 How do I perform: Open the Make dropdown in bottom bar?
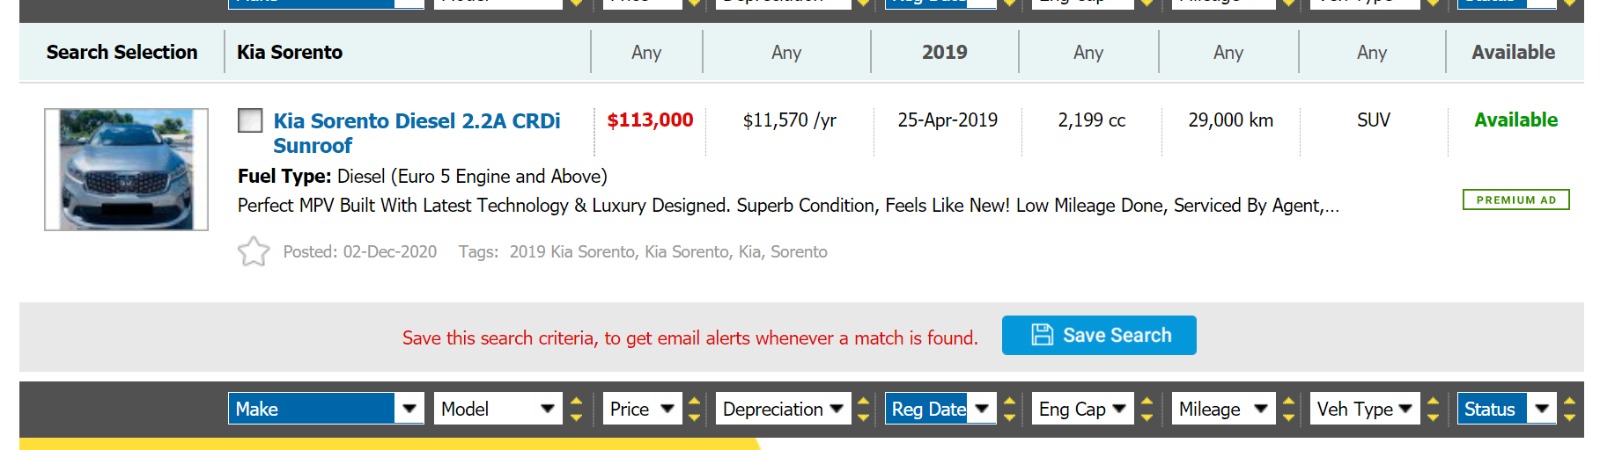click(x=325, y=409)
